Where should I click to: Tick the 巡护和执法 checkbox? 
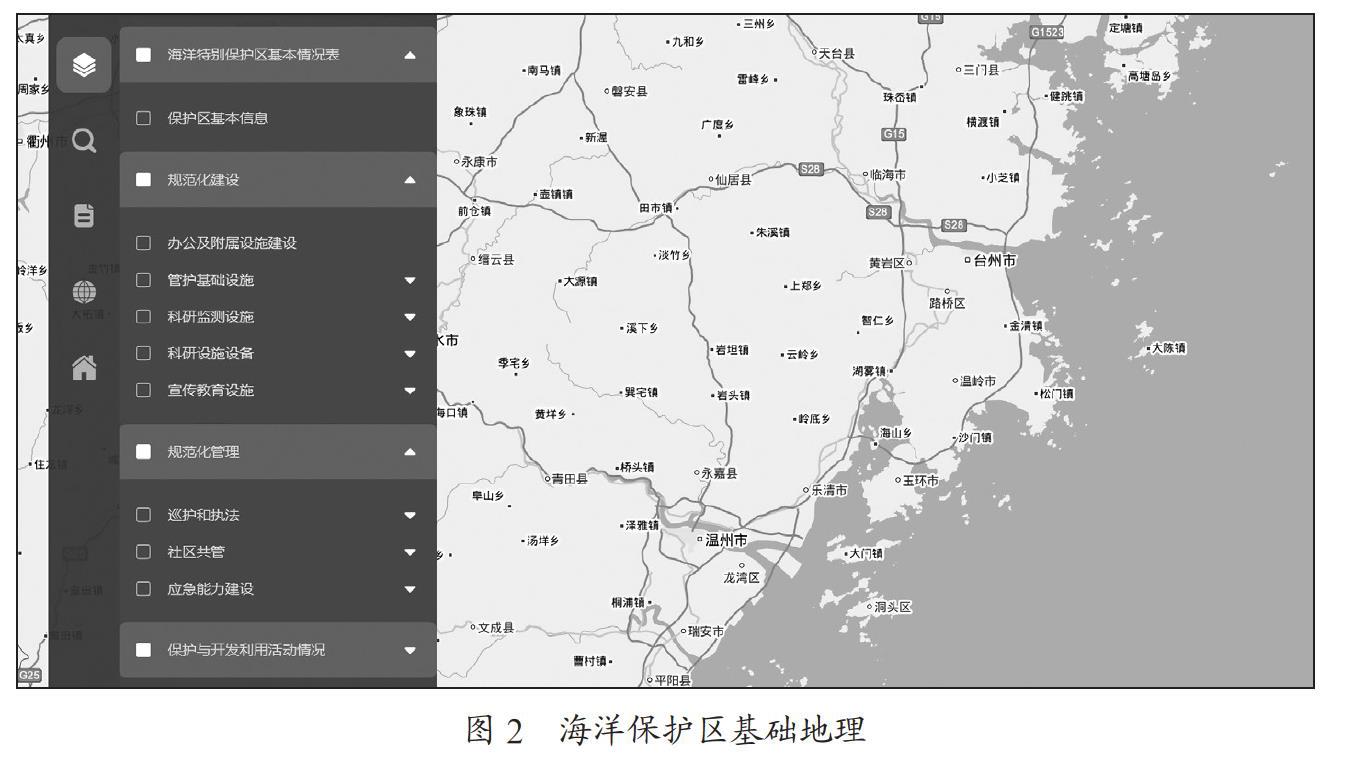pos(143,515)
